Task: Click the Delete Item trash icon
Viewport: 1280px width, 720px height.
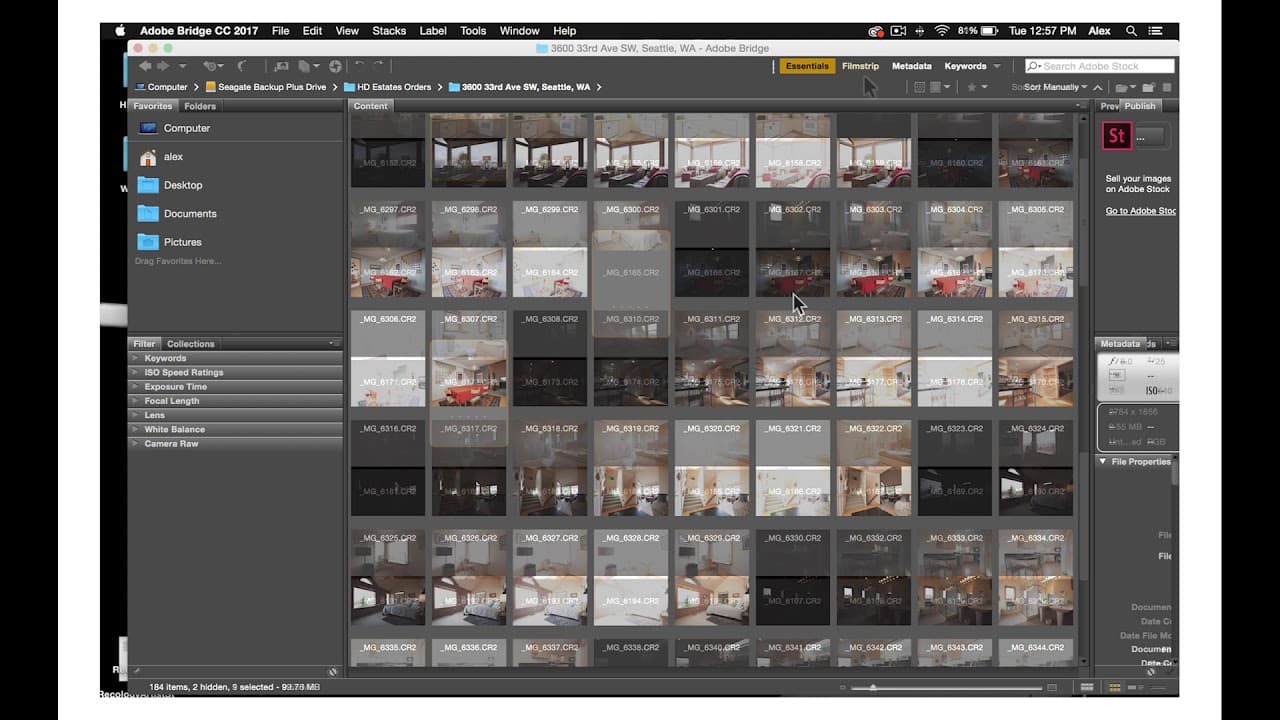Action: [1166, 86]
